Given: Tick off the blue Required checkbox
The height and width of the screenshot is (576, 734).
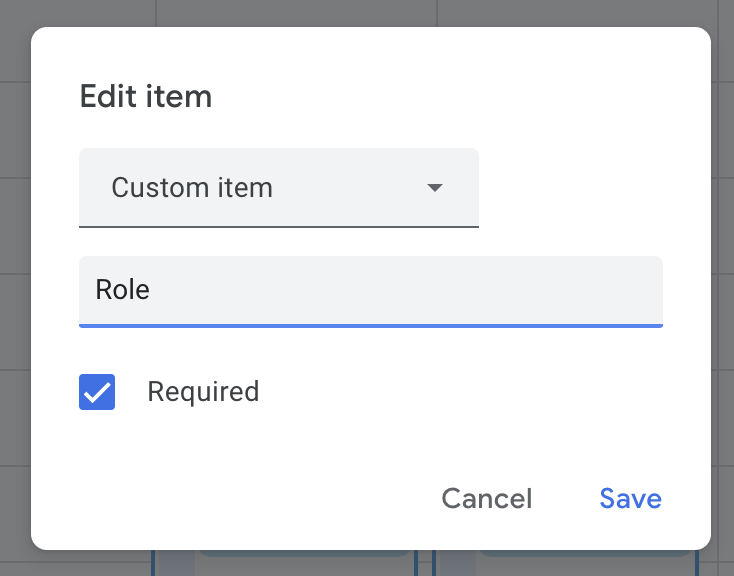Looking at the screenshot, I should tap(97, 392).
